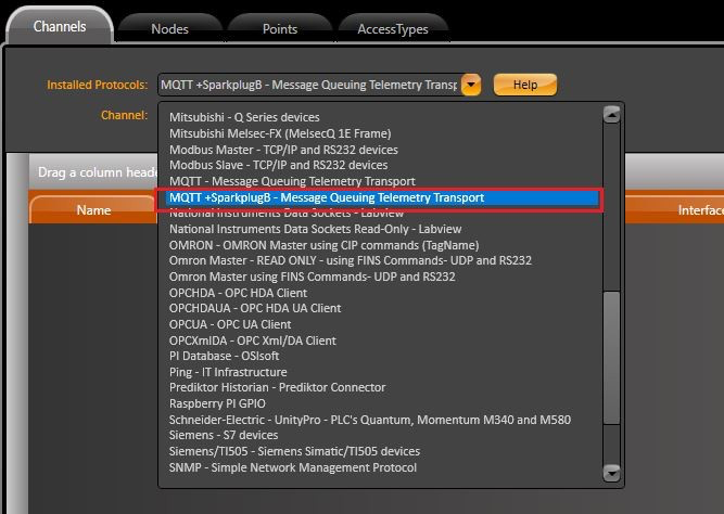Select Siemens - S7 devices

pos(223,435)
